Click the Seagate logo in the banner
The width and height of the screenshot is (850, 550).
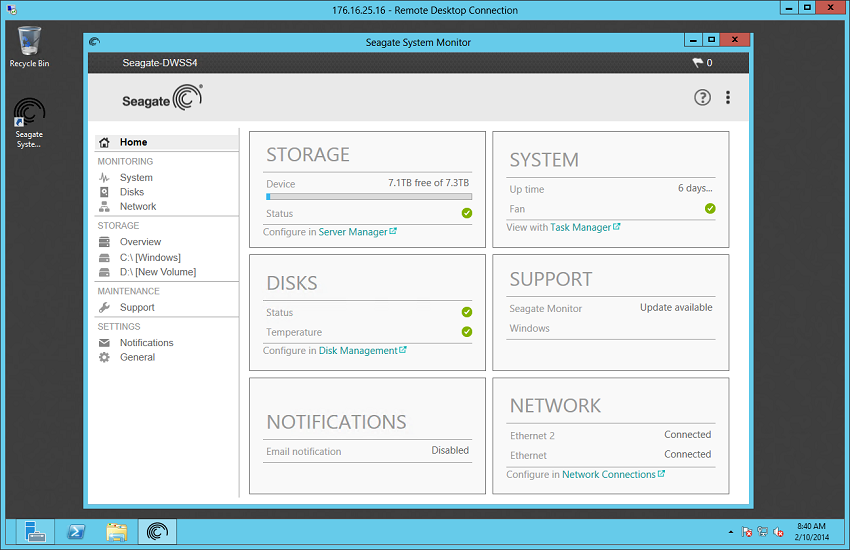pos(162,98)
